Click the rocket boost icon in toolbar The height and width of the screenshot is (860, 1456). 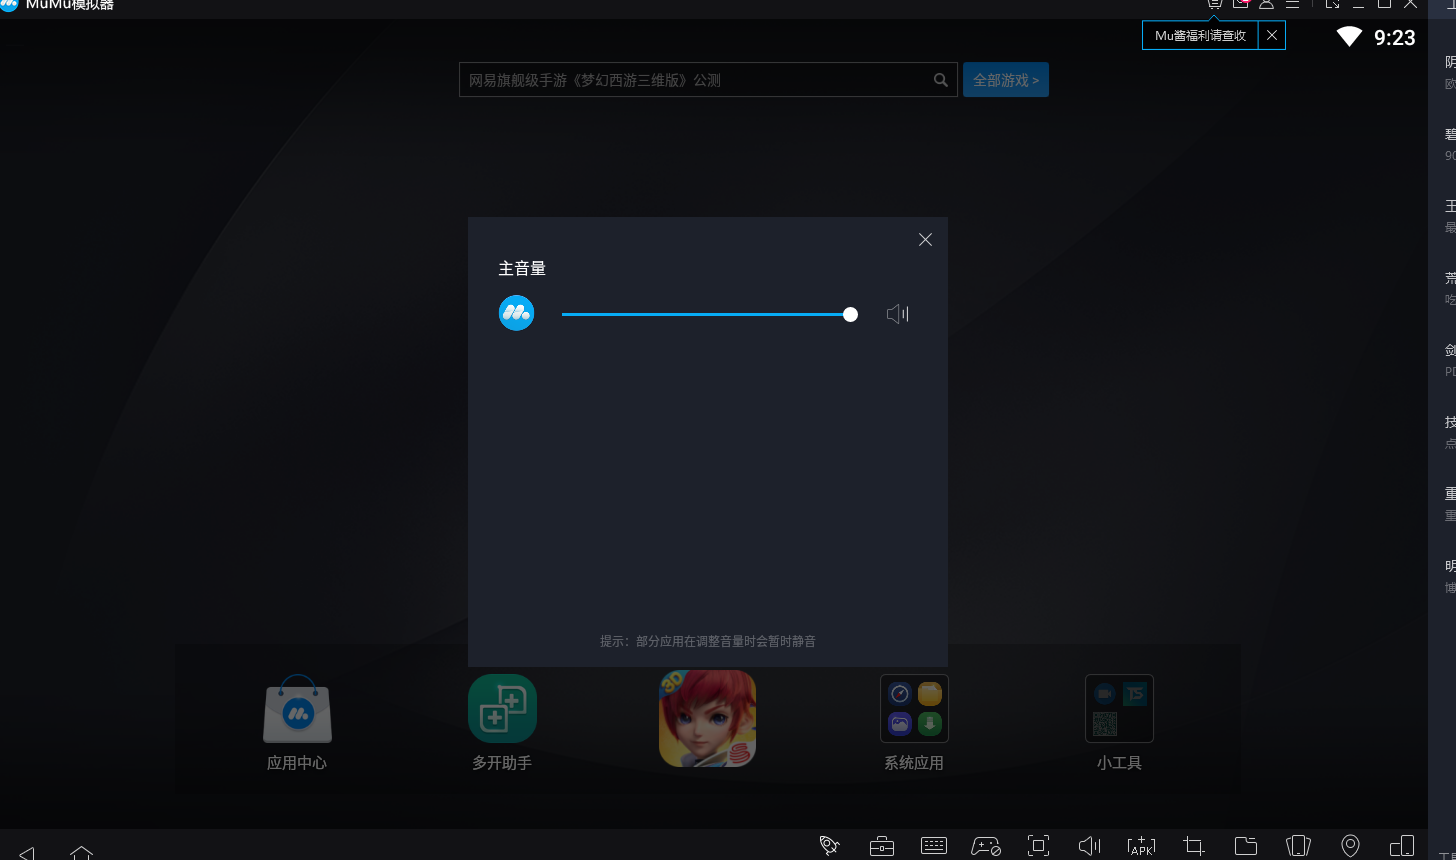(829, 846)
